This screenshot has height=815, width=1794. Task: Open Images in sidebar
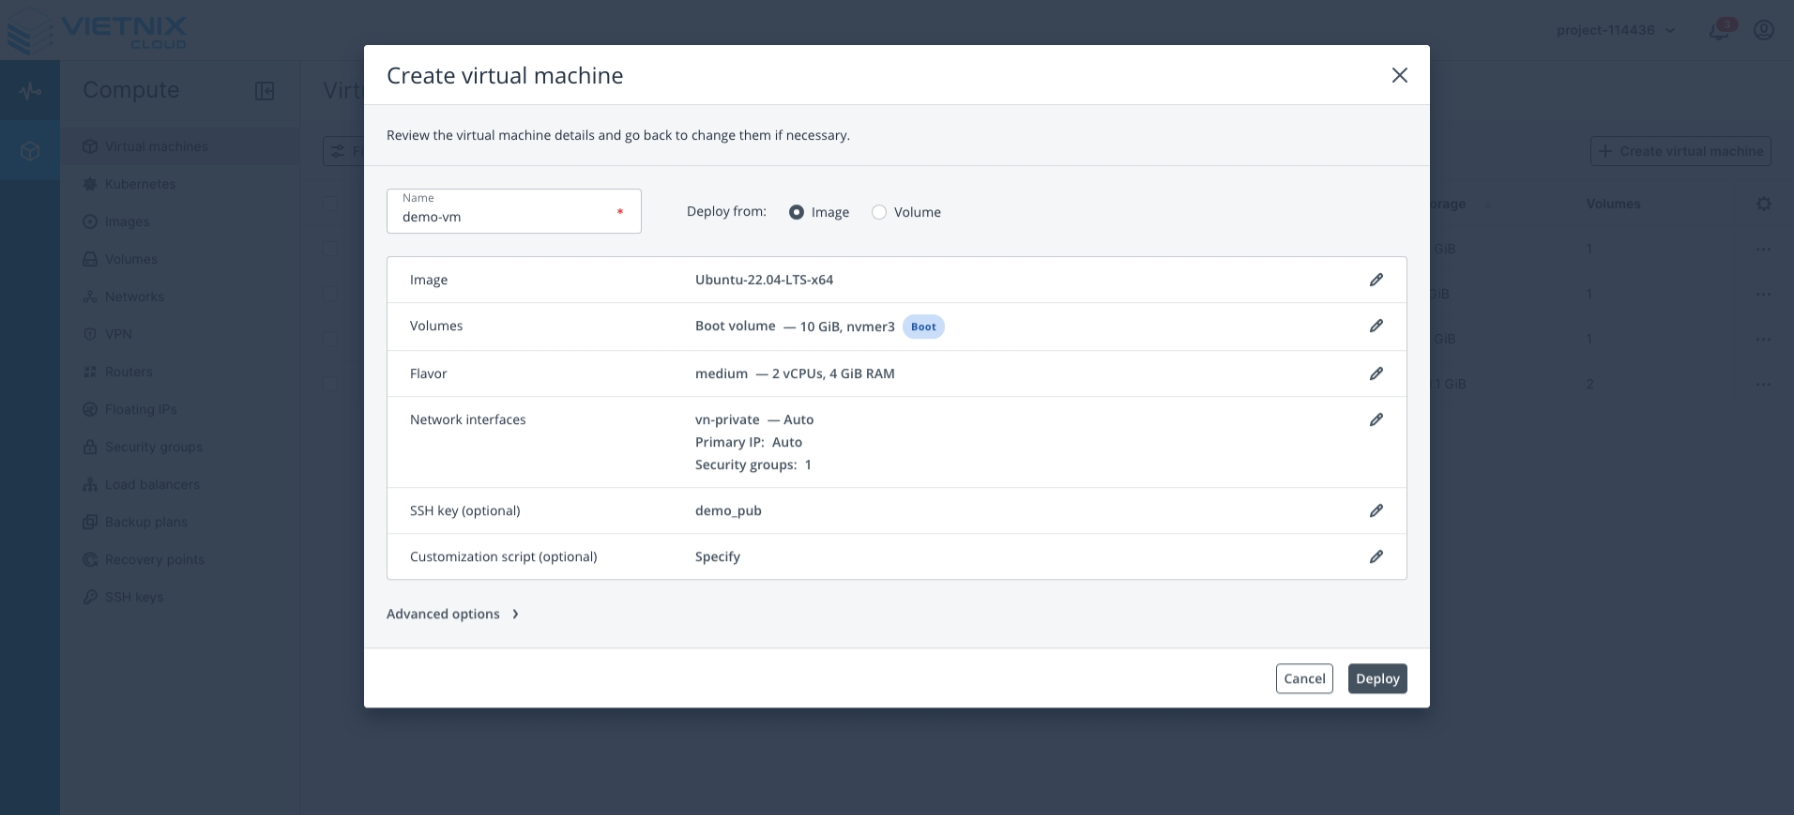[180, 221]
